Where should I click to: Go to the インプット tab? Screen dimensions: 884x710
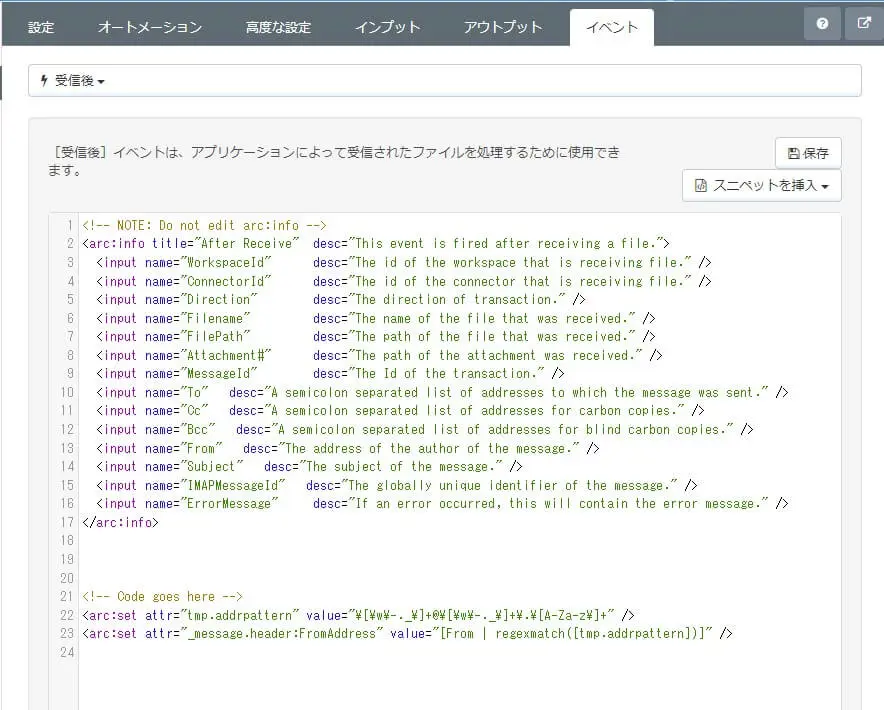pyautogui.click(x=387, y=27)
